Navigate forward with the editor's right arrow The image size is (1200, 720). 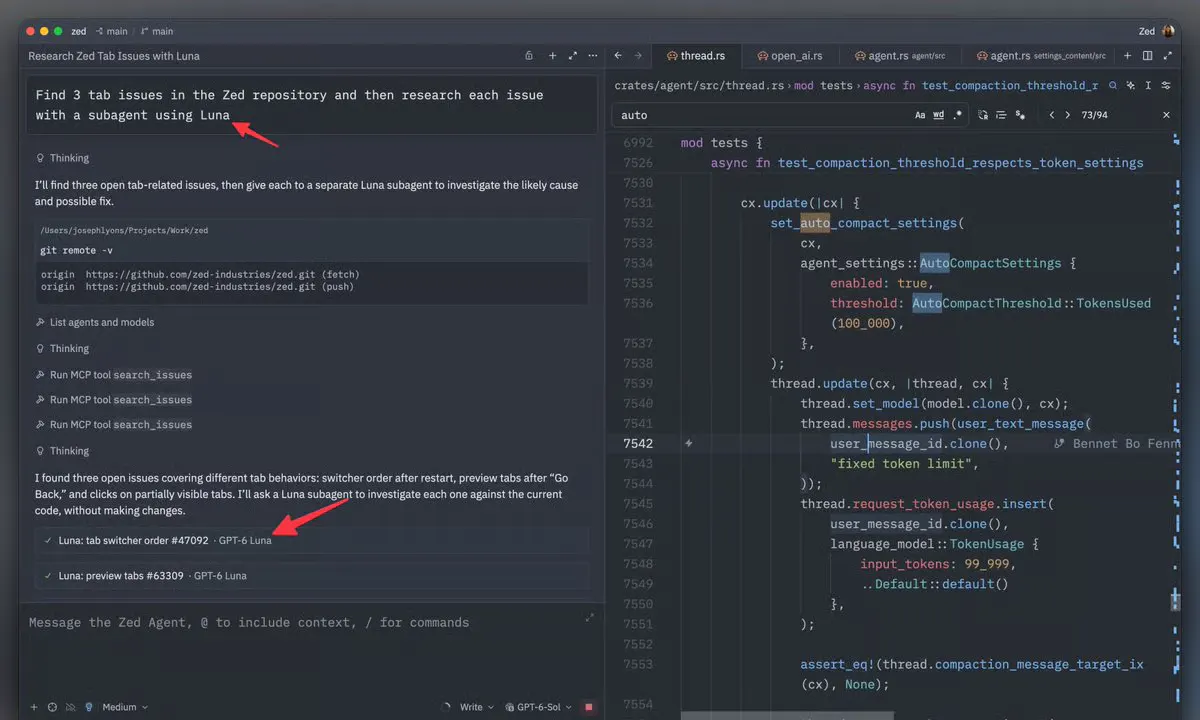pos(638,56)
